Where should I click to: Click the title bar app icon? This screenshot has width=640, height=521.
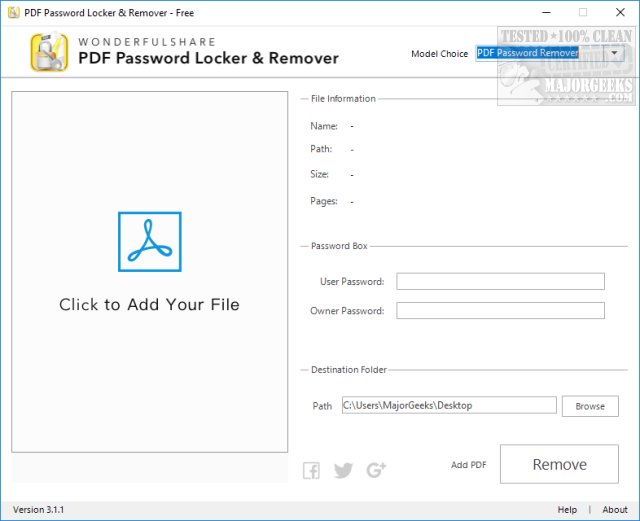(x=13, y=13)
